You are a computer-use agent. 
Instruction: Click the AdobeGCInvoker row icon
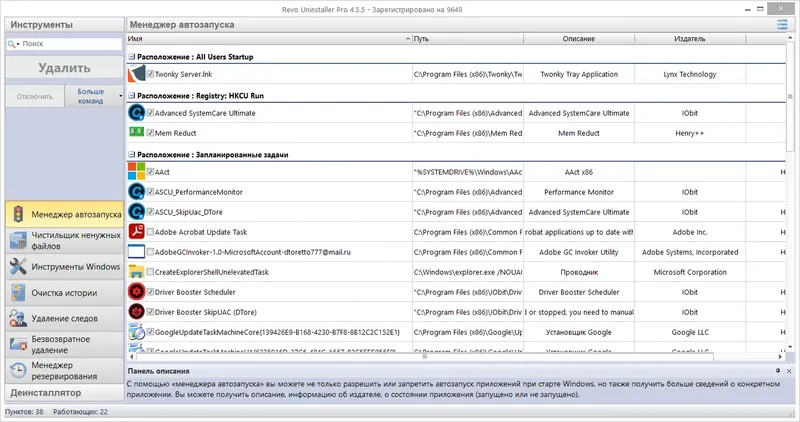136,252
